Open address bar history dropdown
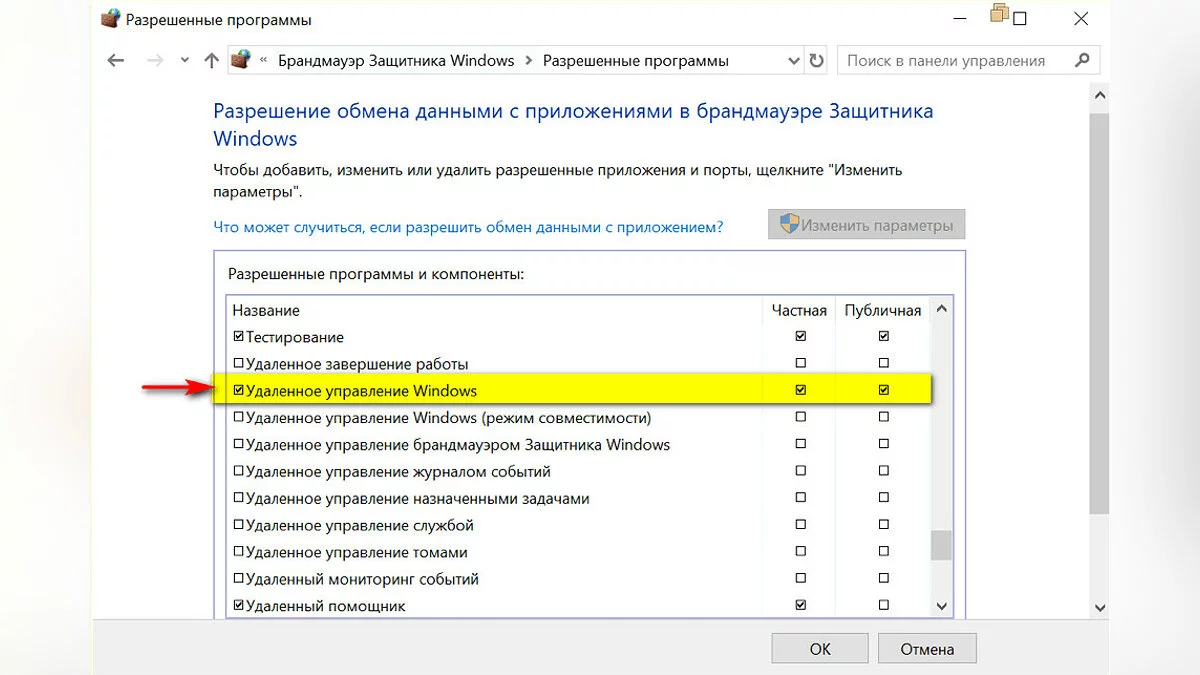 tap(794, 60)
